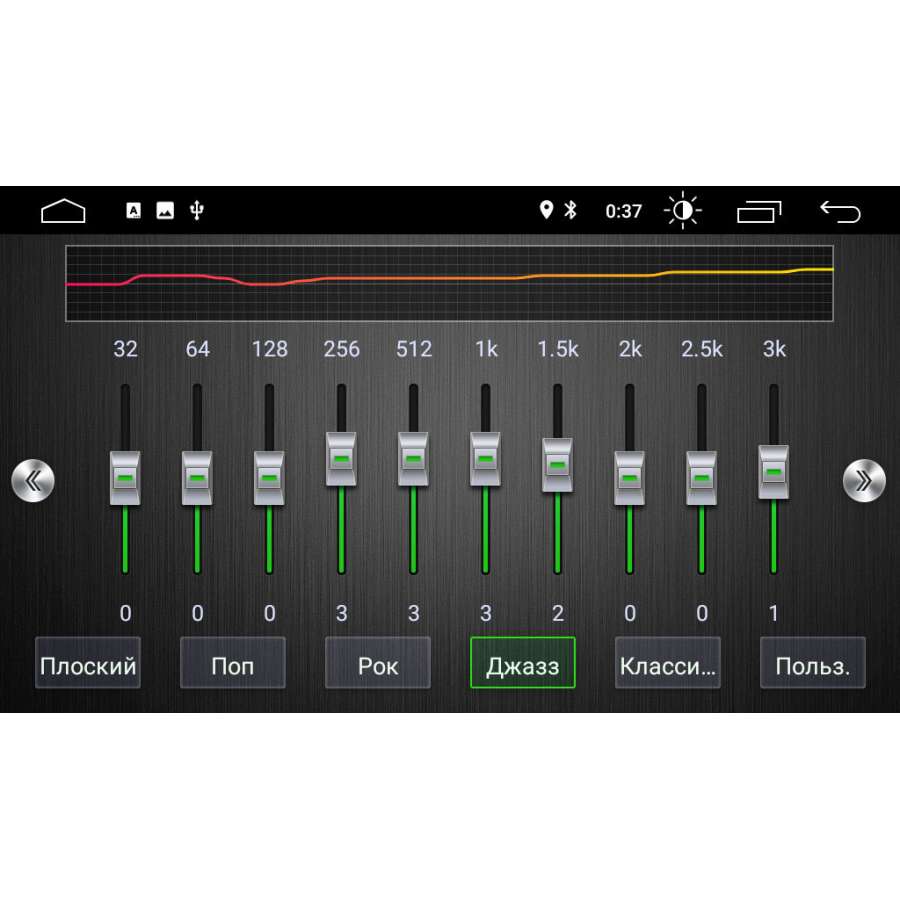The height and width of the screenshot is (900, 900).
Task: Tap the gain value 2 under 1.5k
Action: tap(558, 614)
